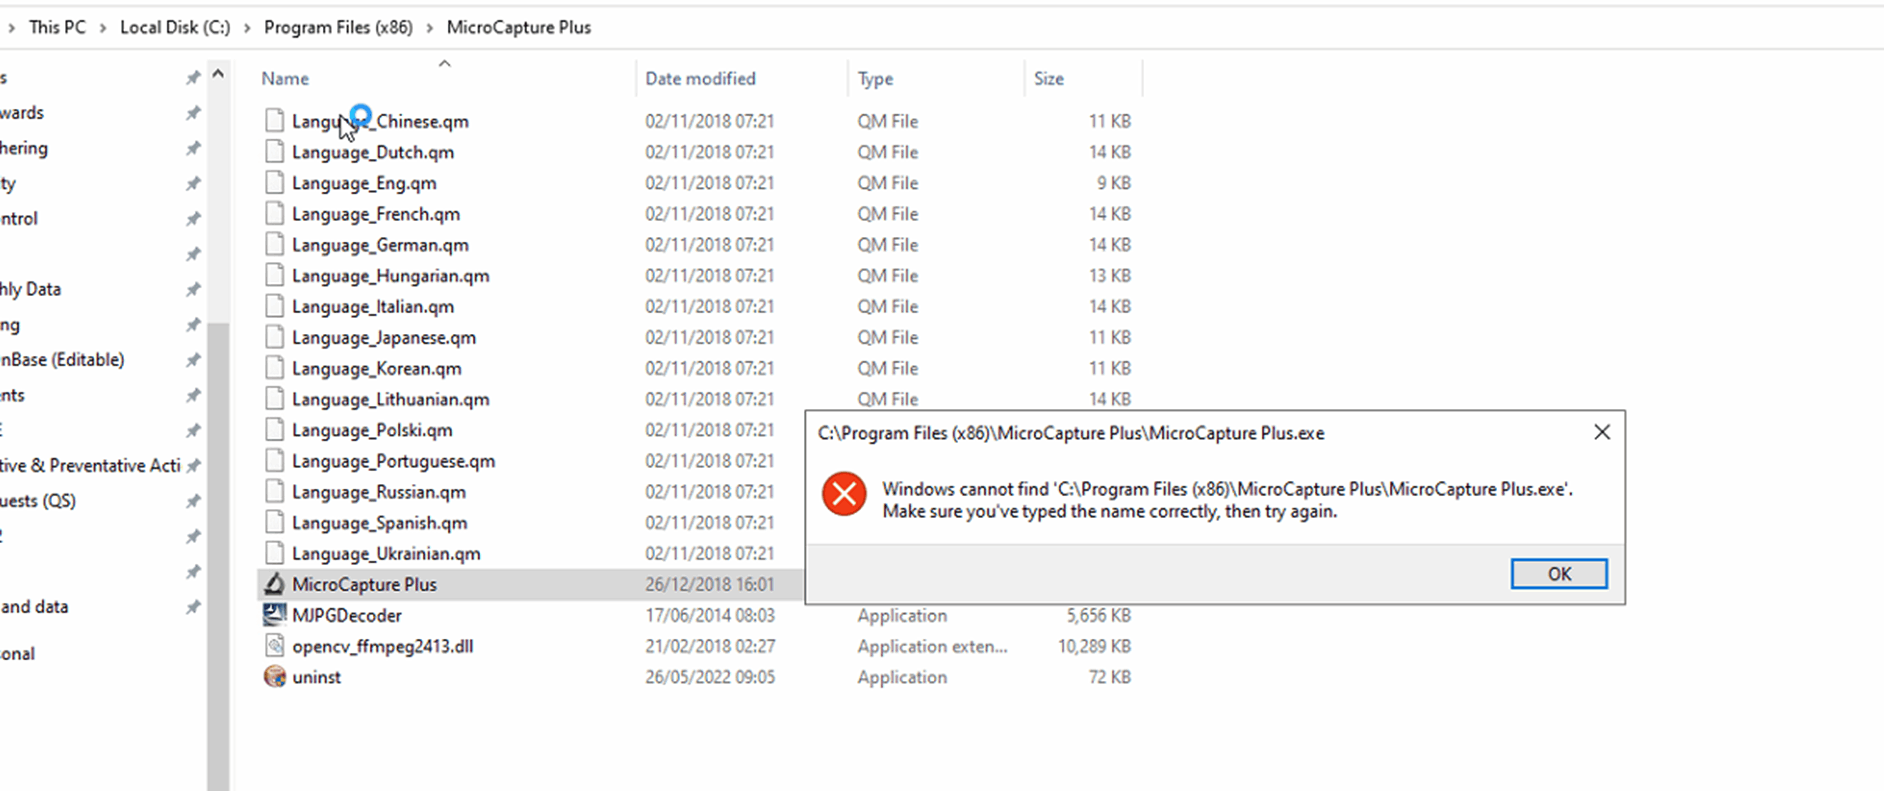The height and width of the screenshot is (791, 1884).
Task: Expand chevron after Local Disk (C:)
Action: (x=247, y=28)
